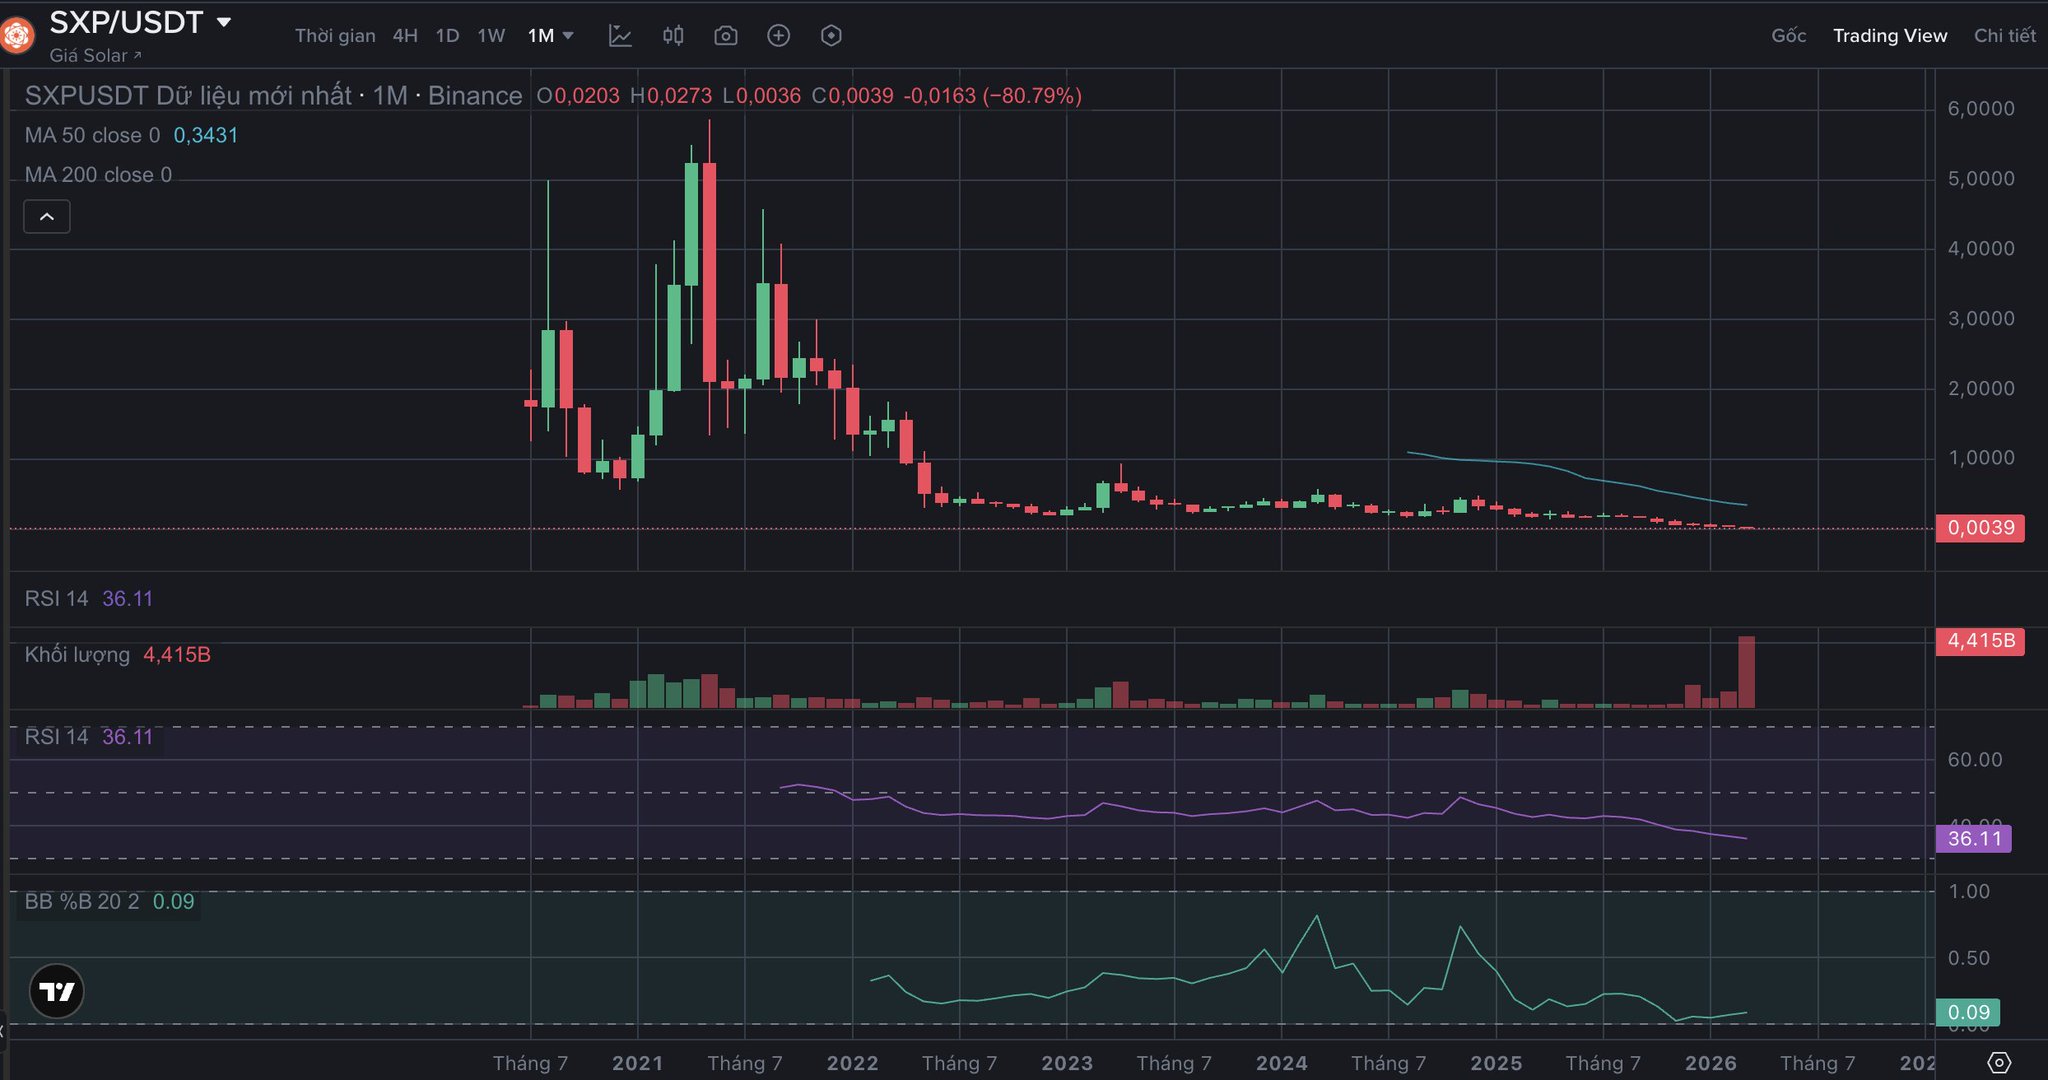Open the axis settings gear icon

1998,1062
